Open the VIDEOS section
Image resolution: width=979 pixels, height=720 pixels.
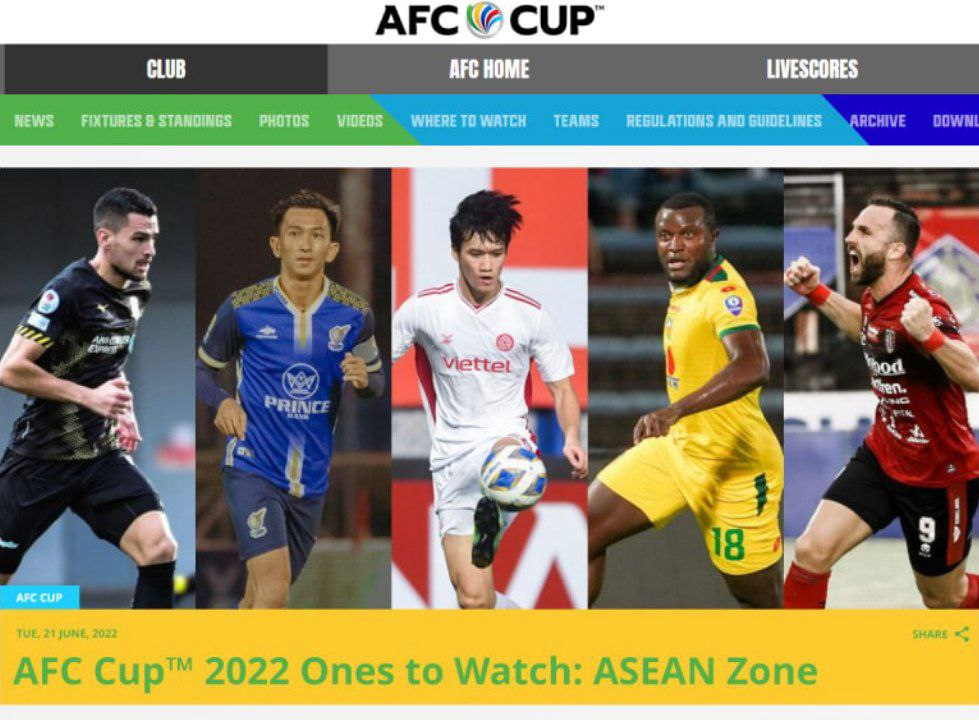click(x=360, y=121)
